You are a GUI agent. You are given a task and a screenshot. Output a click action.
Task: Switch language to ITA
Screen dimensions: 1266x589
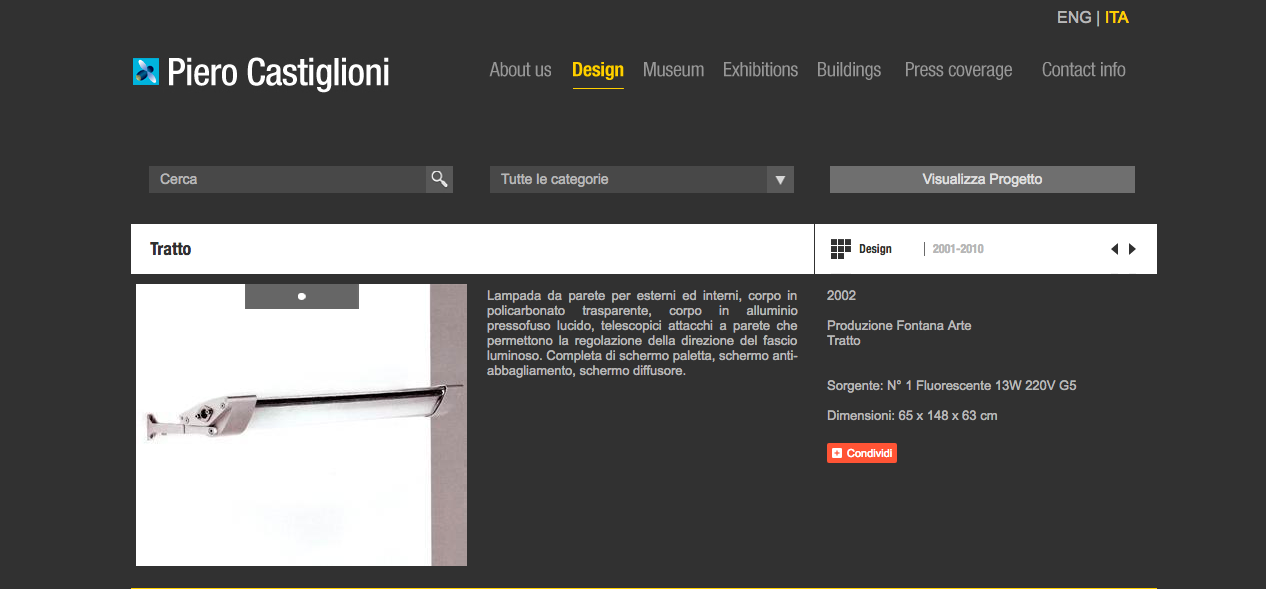click(1116, 18)
